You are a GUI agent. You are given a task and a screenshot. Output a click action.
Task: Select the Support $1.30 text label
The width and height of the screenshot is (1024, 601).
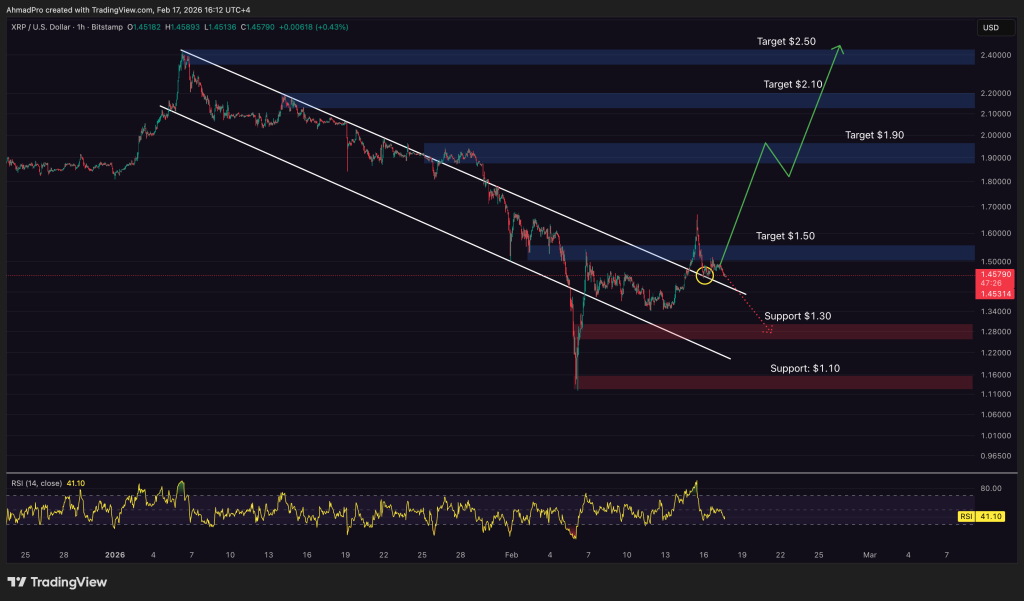click(x=797, y=316)
